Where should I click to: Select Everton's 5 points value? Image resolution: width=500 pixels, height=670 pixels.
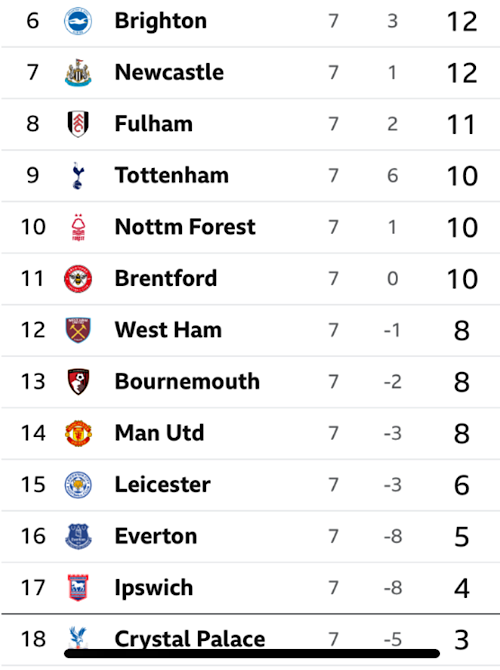(462, 537)
